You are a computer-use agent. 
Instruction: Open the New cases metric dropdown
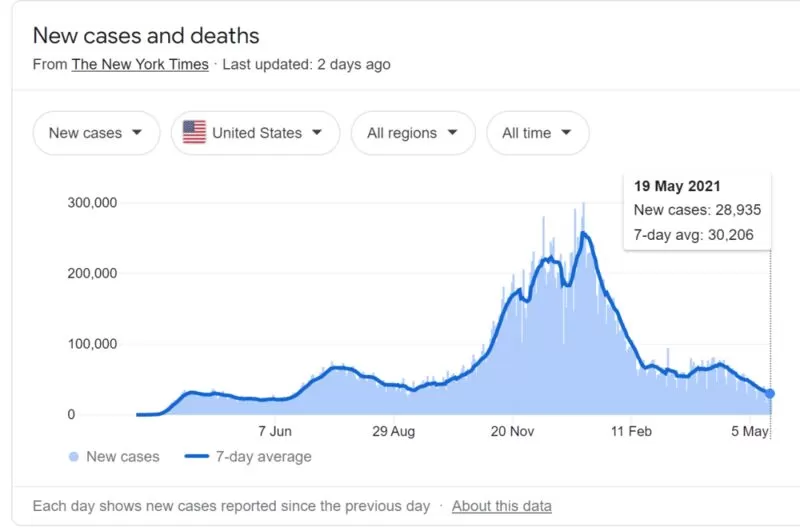[x=96, y=133]
